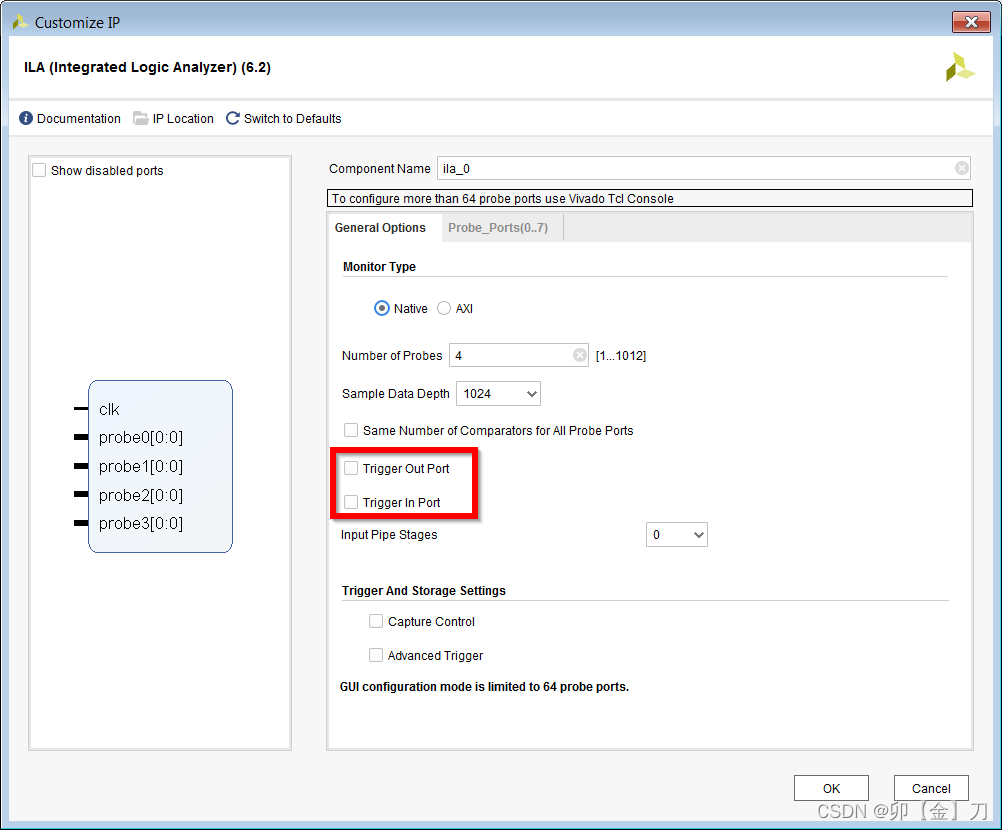Clear the Number of Probes value icon
The image size is (1002, 830).
tap(580, 355)
